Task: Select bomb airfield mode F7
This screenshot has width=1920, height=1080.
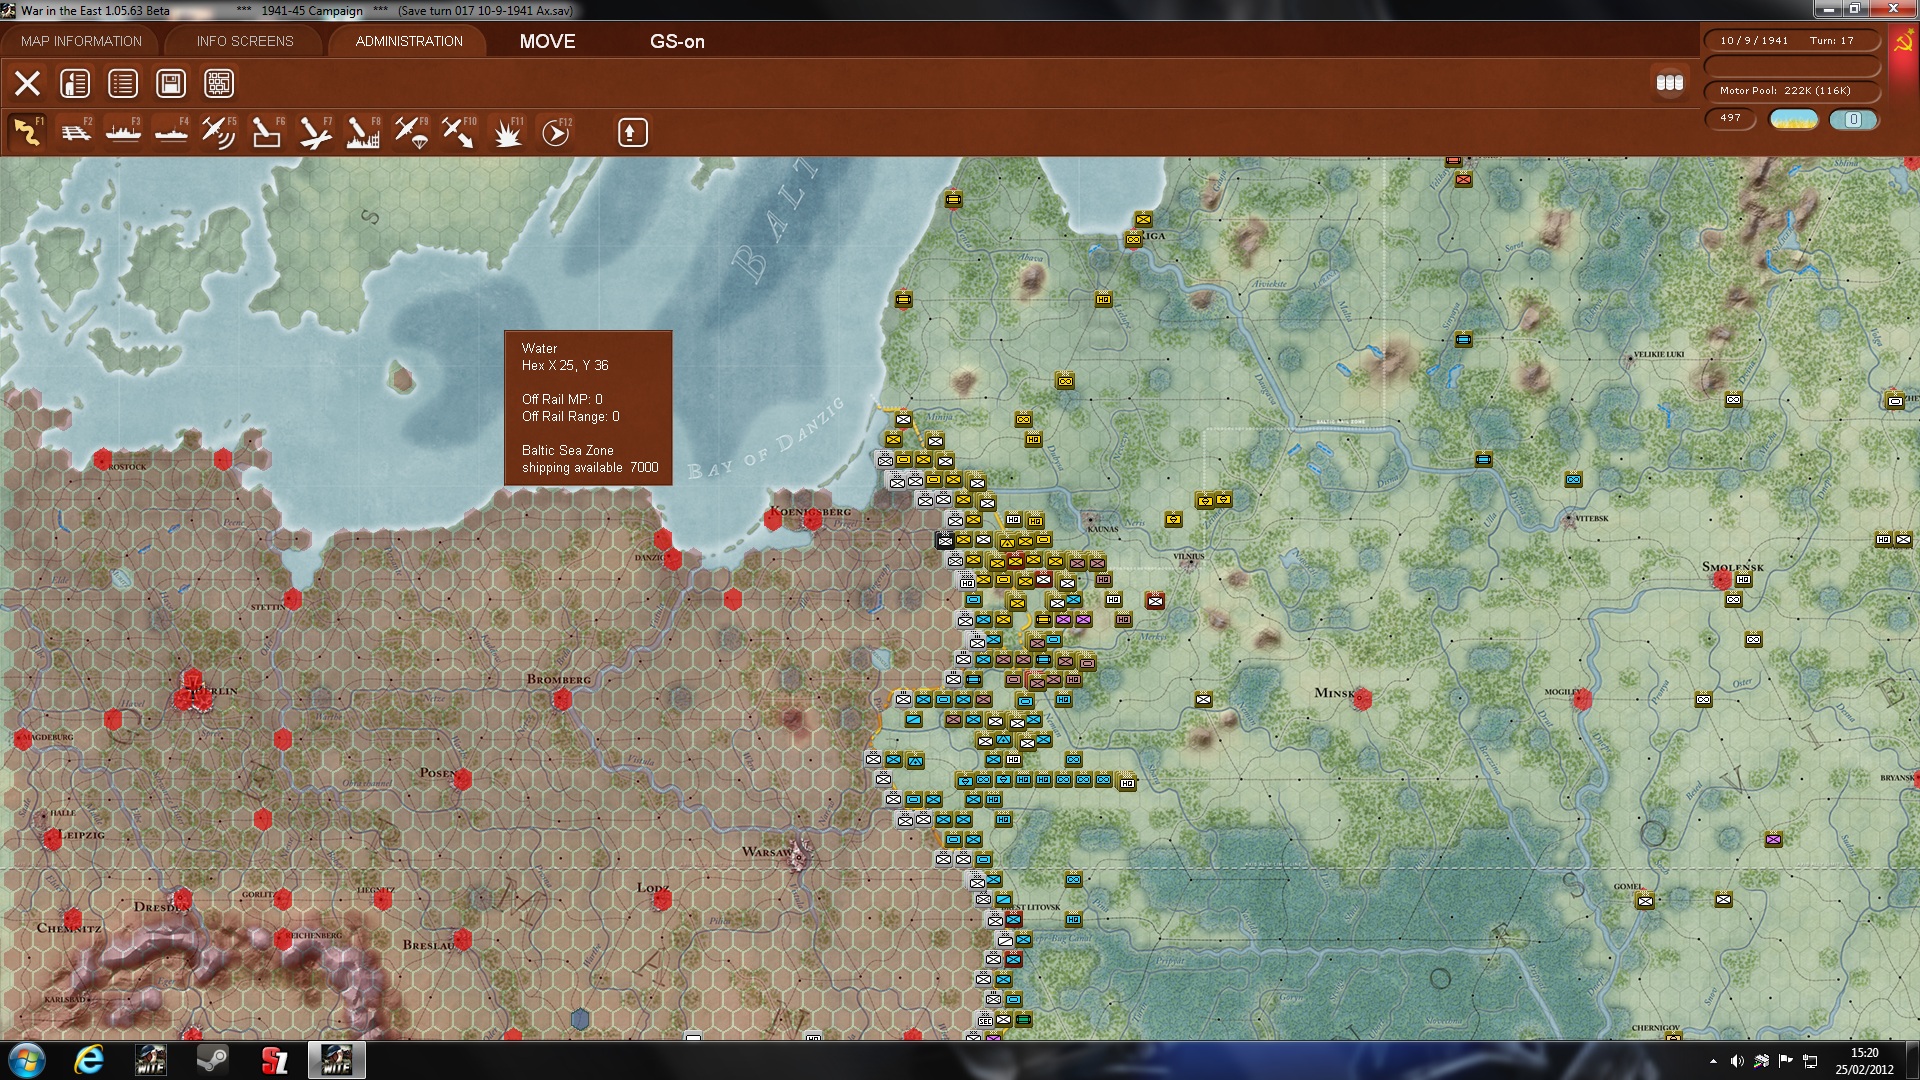Action: tap(315, 132)
